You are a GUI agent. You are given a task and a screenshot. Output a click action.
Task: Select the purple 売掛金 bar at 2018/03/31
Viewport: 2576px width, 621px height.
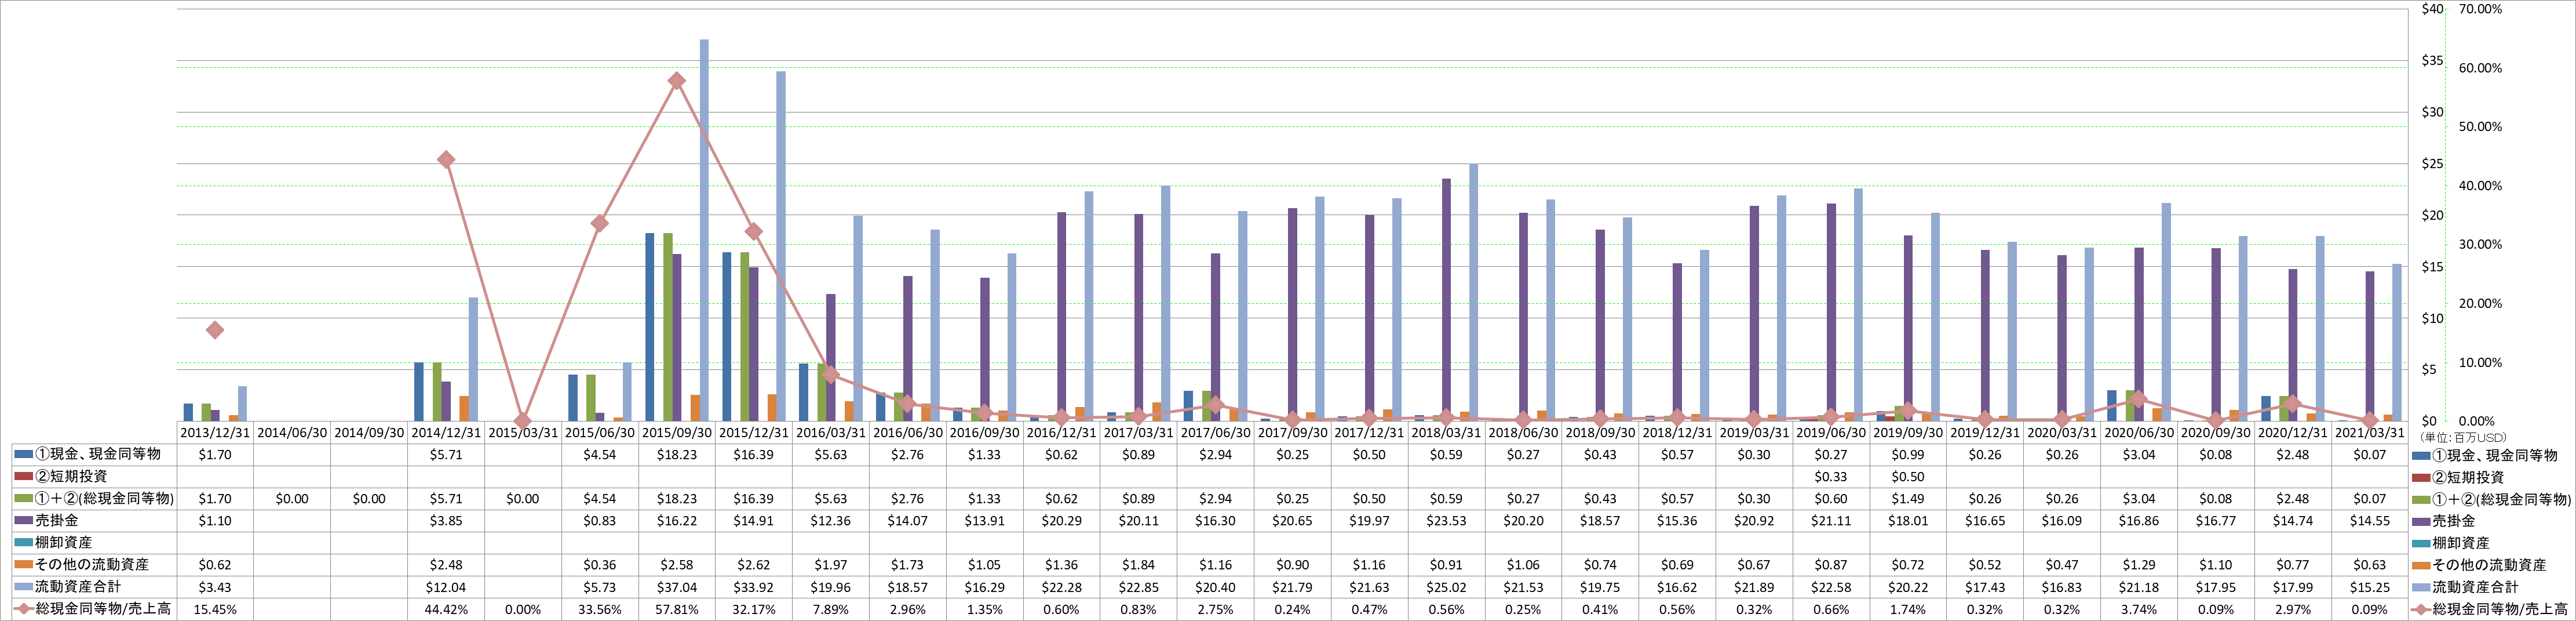[1446, 300]
